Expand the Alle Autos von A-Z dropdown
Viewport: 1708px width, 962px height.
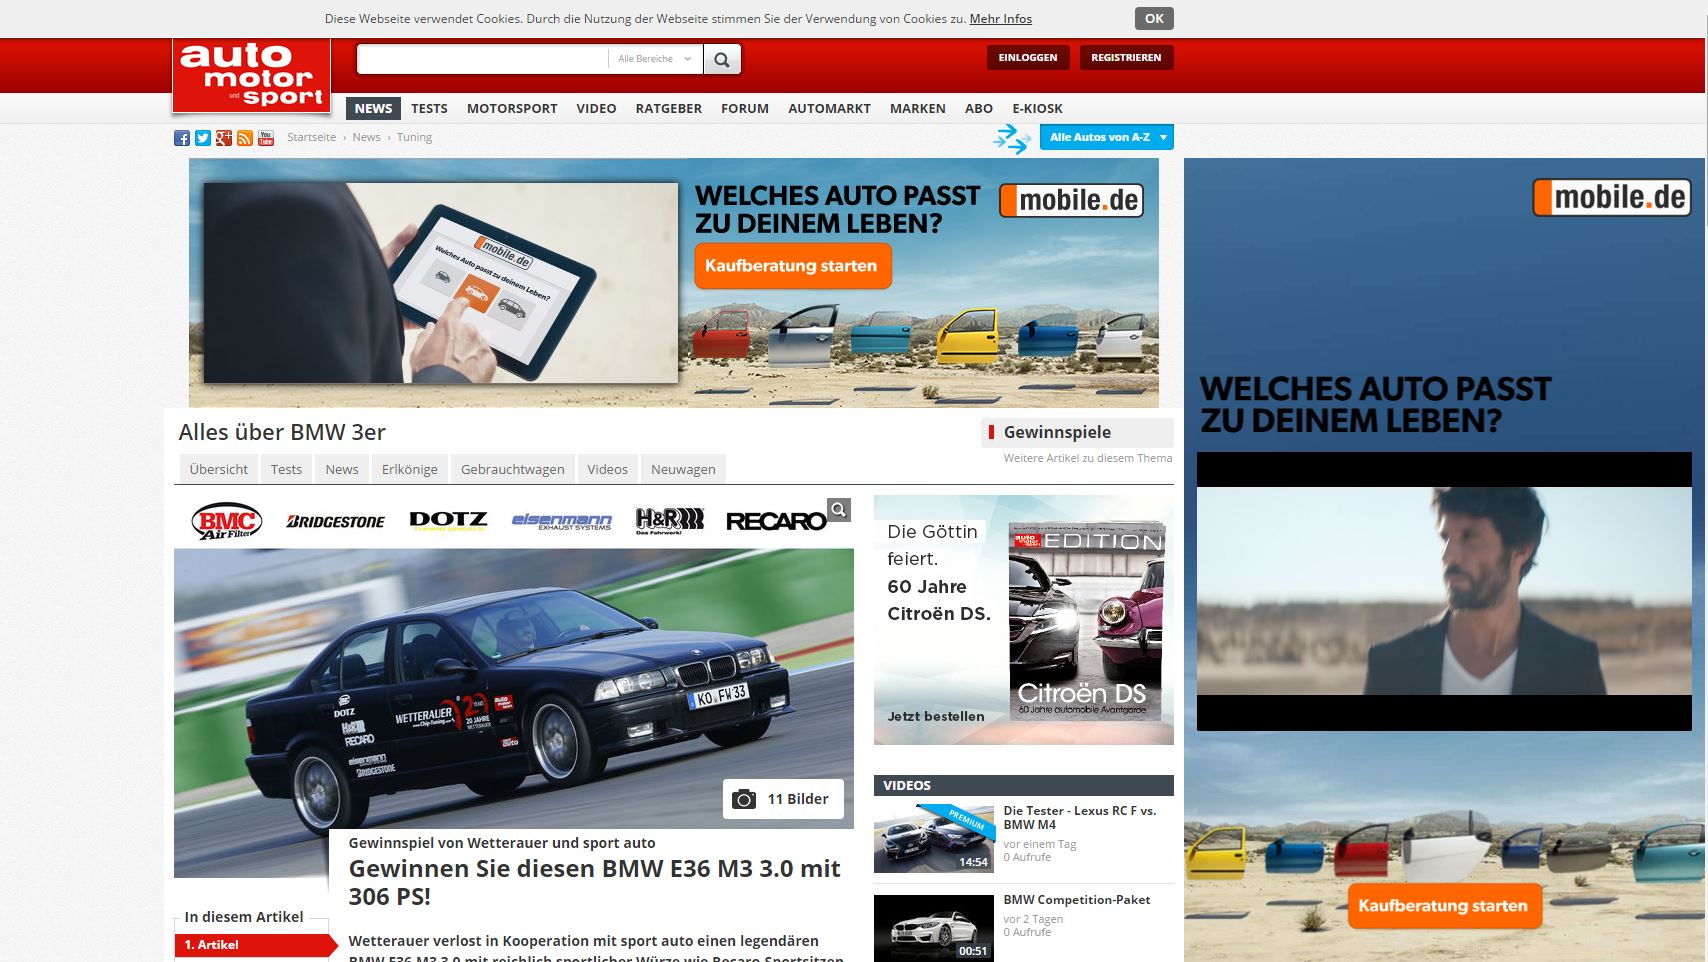tap(1107, 137)
